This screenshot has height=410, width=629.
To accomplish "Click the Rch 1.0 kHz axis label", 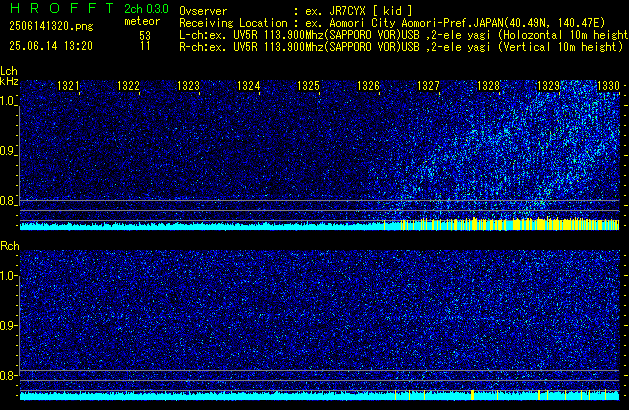I will click(x=8, y=276).
